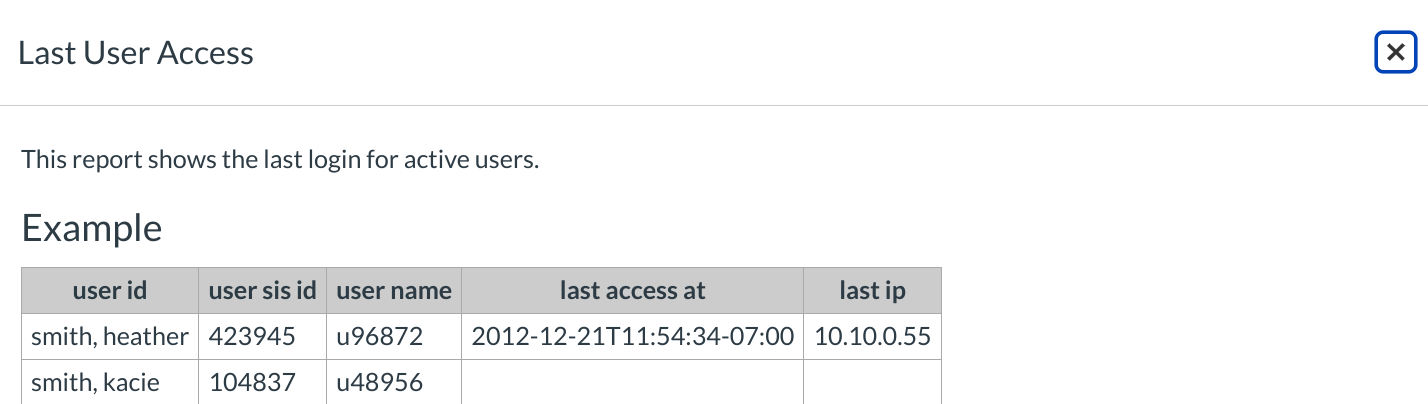Select the "user sis id" column header
Viewport: 1428px width, 404px height.
(x=262, y=291)
